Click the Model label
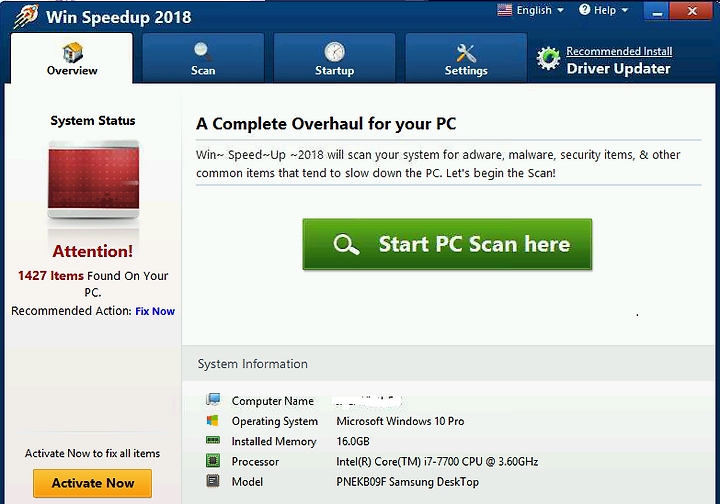This screenshot has height=504, width=720. (x=247, y=482)
